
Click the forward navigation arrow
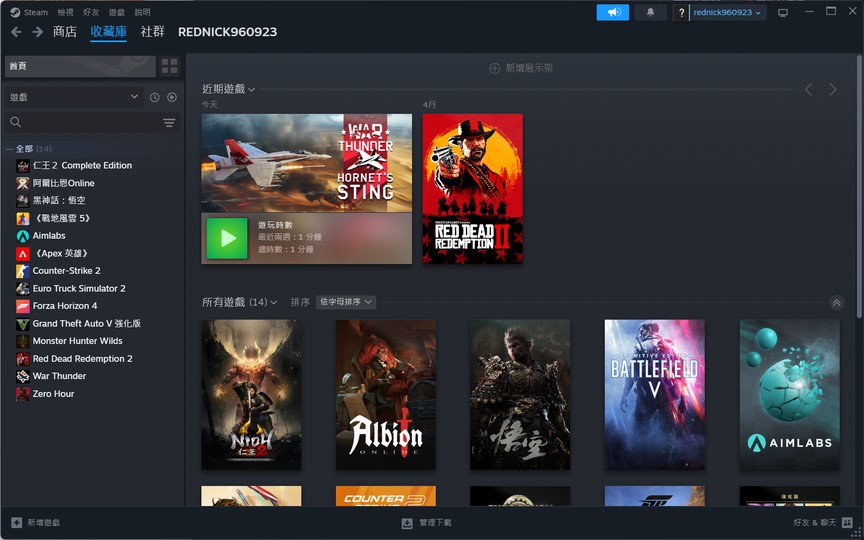37,32
